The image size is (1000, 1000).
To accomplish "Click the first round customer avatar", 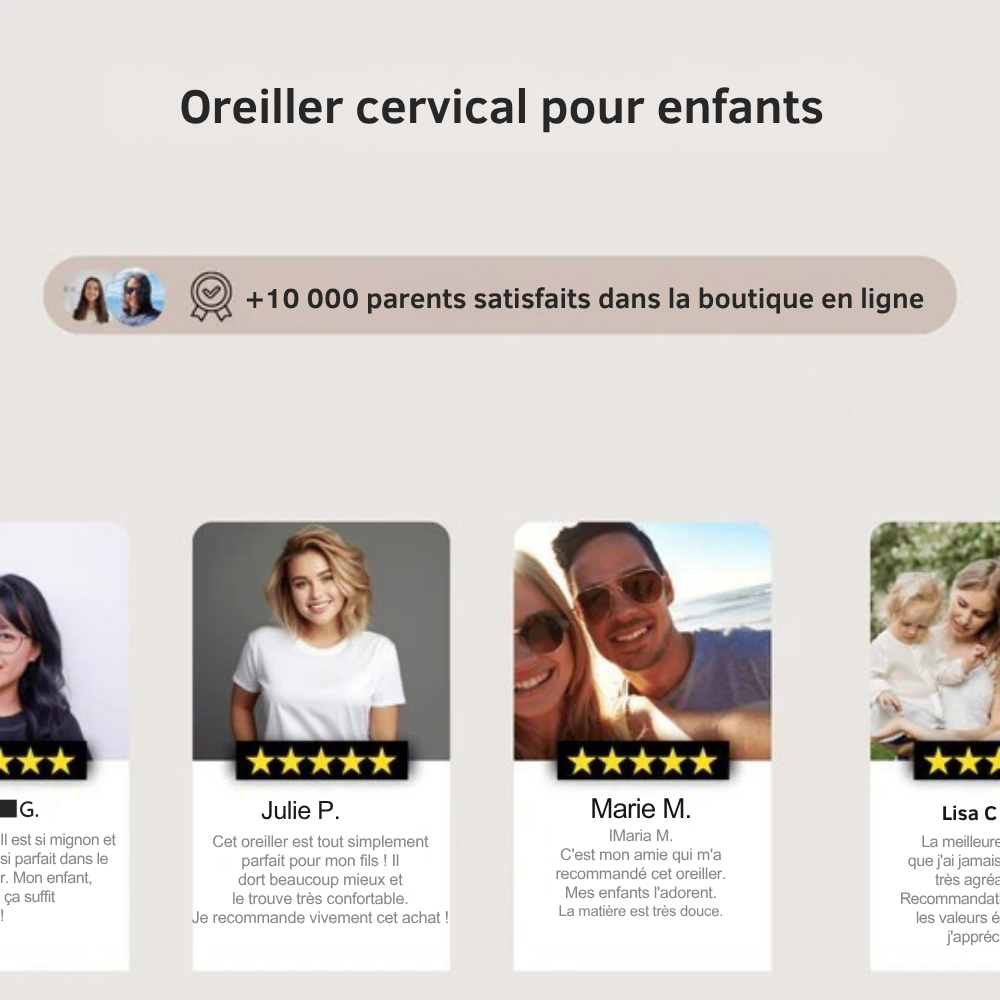I will [91, 297].
